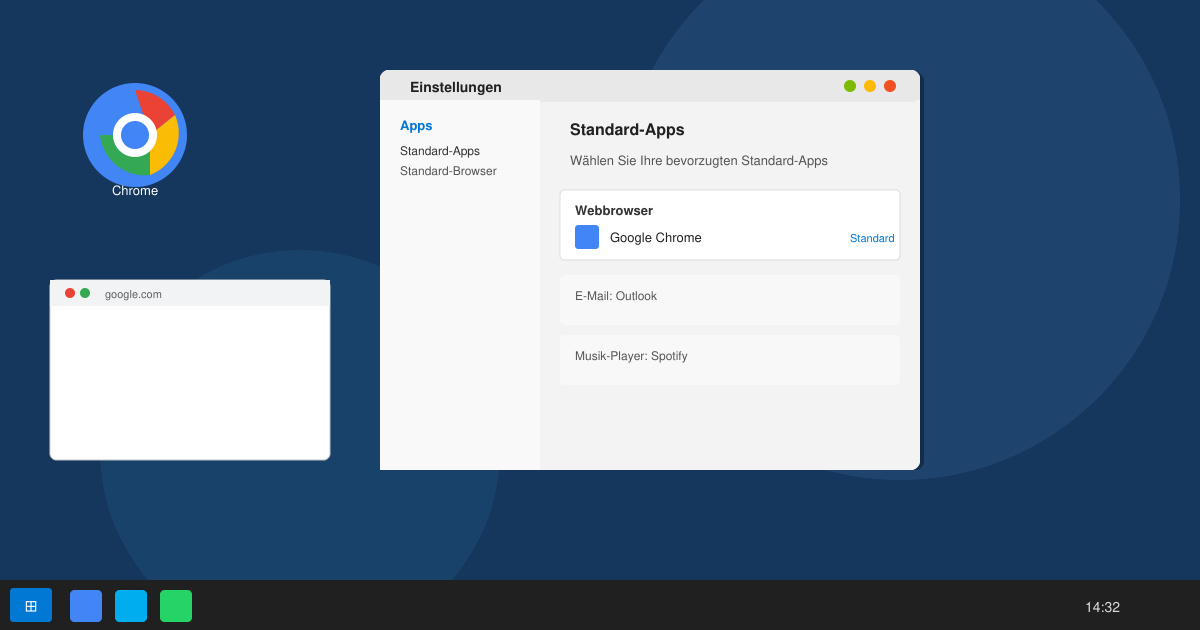Select the Apps section in sidebar

tap(416, 125)
